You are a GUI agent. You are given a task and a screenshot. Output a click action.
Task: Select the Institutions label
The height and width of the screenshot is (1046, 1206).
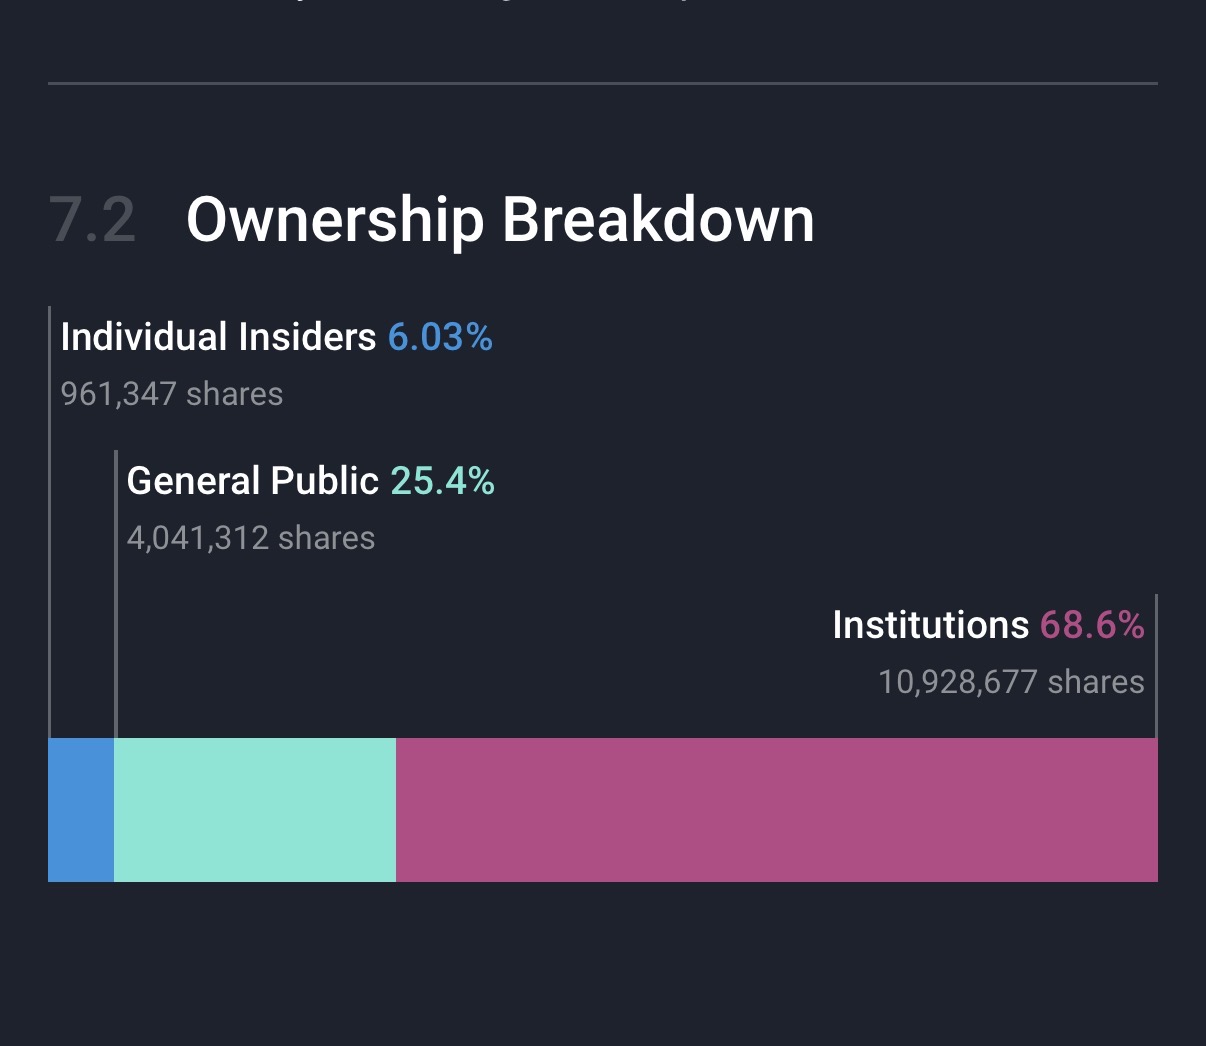coord(930,625)
